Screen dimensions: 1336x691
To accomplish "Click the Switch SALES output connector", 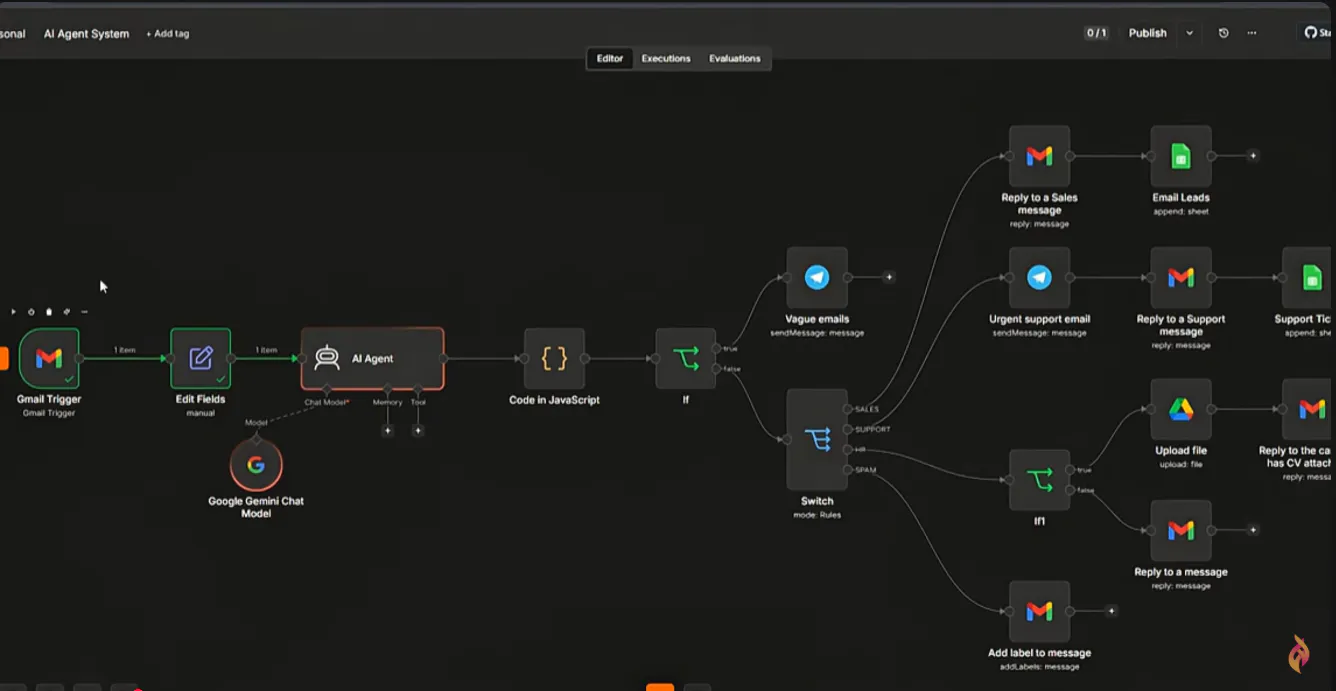I will pos(848,409).
